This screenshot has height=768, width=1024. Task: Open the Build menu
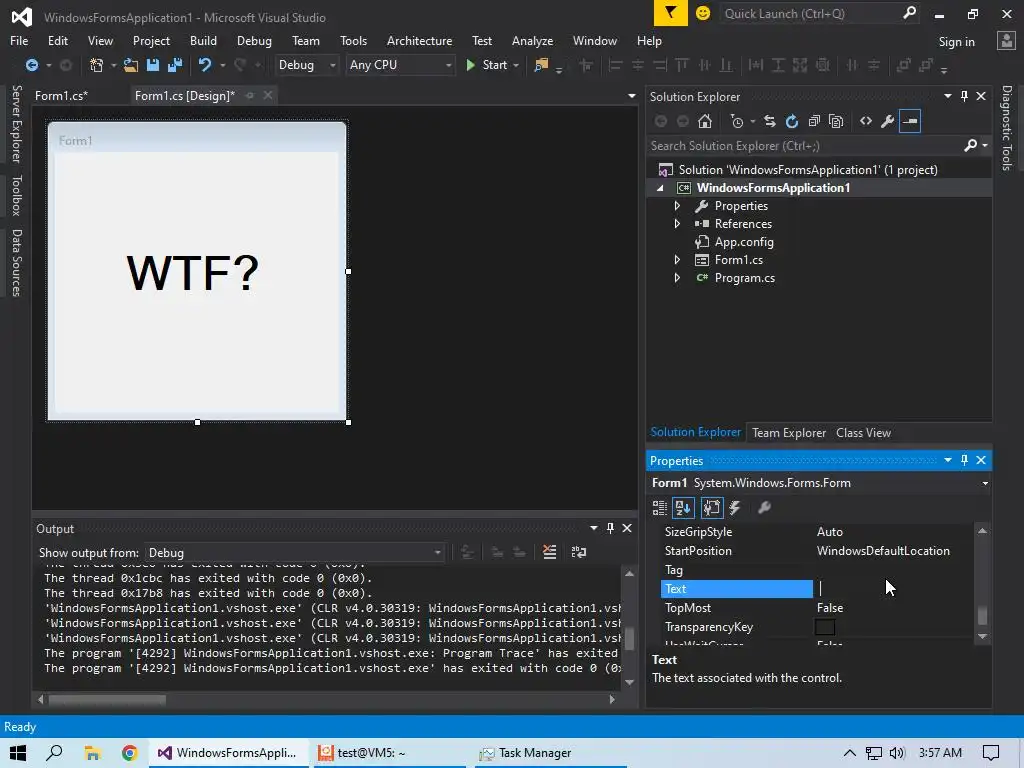point(203,40)
